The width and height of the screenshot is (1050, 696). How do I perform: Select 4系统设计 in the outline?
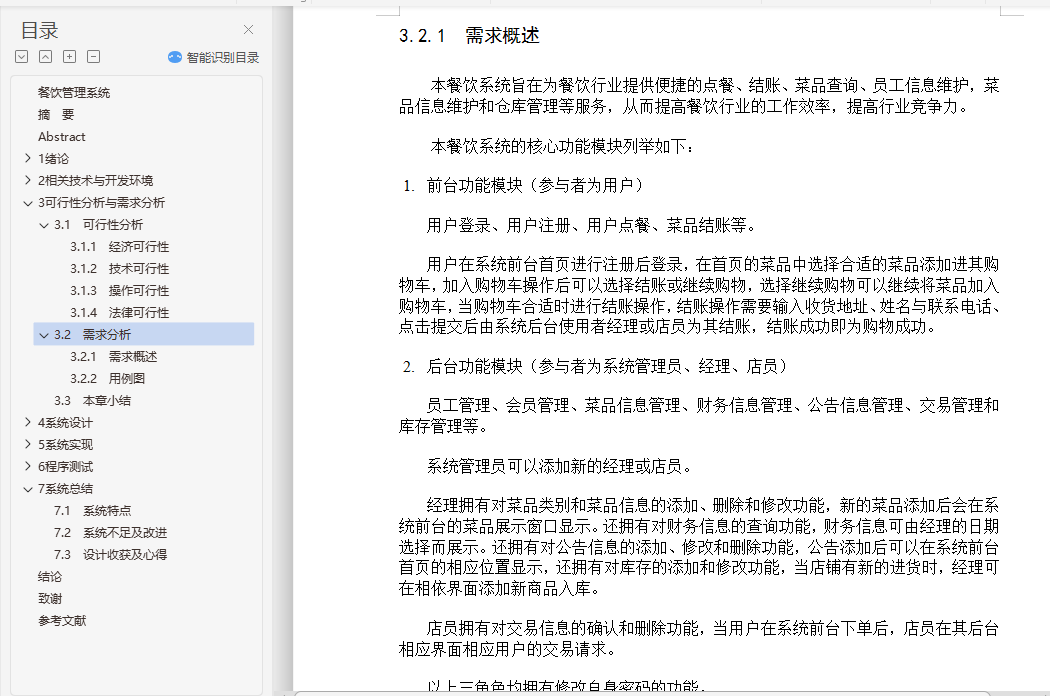pyautogui.click(x=65, y=423)
